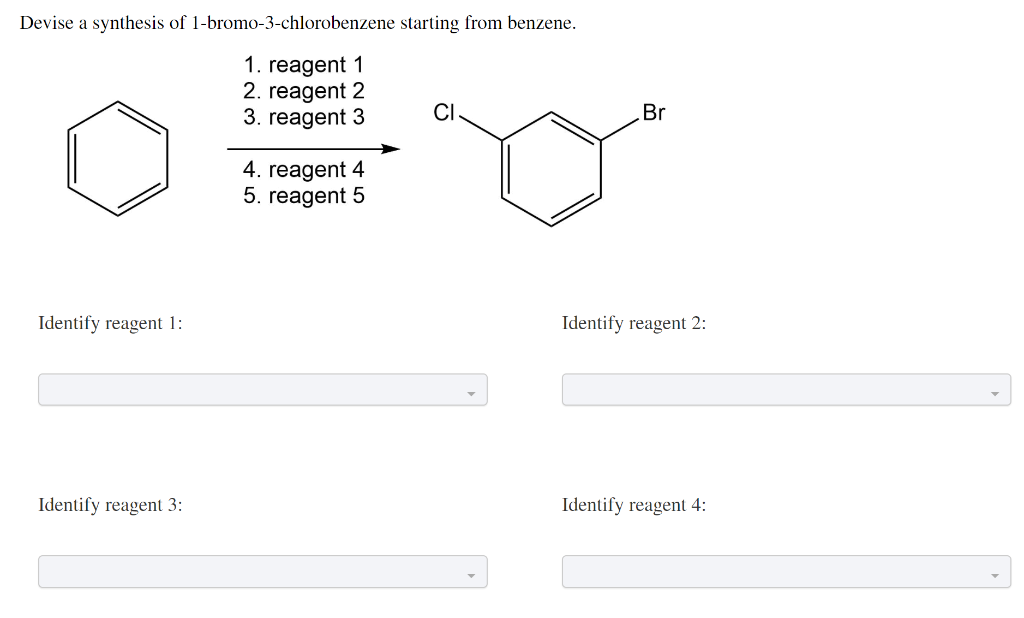This screenshot has height=618, width=1024.
Task: Click the 'Identify reagent 1:' label text
Action: click(111, 323)
